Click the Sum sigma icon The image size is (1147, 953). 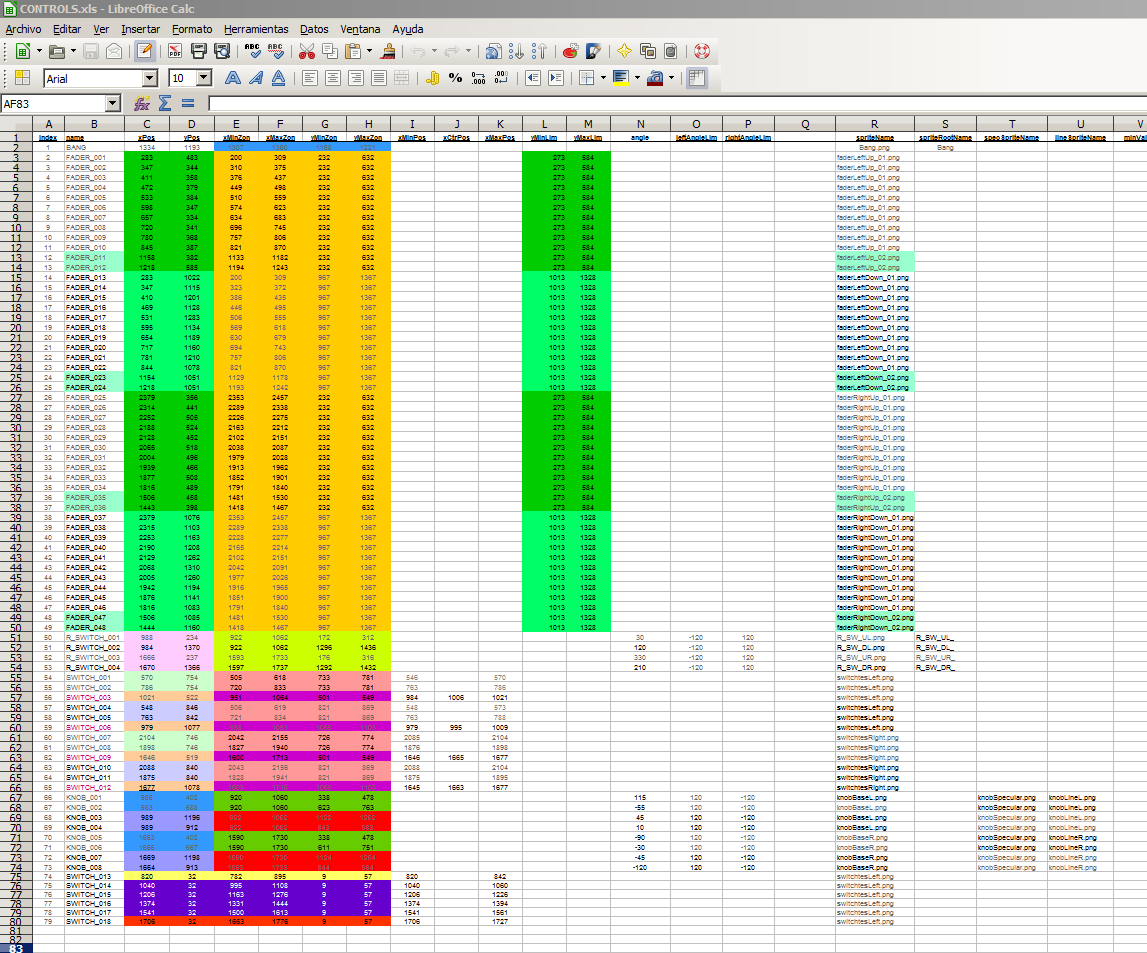coord(165,103)
